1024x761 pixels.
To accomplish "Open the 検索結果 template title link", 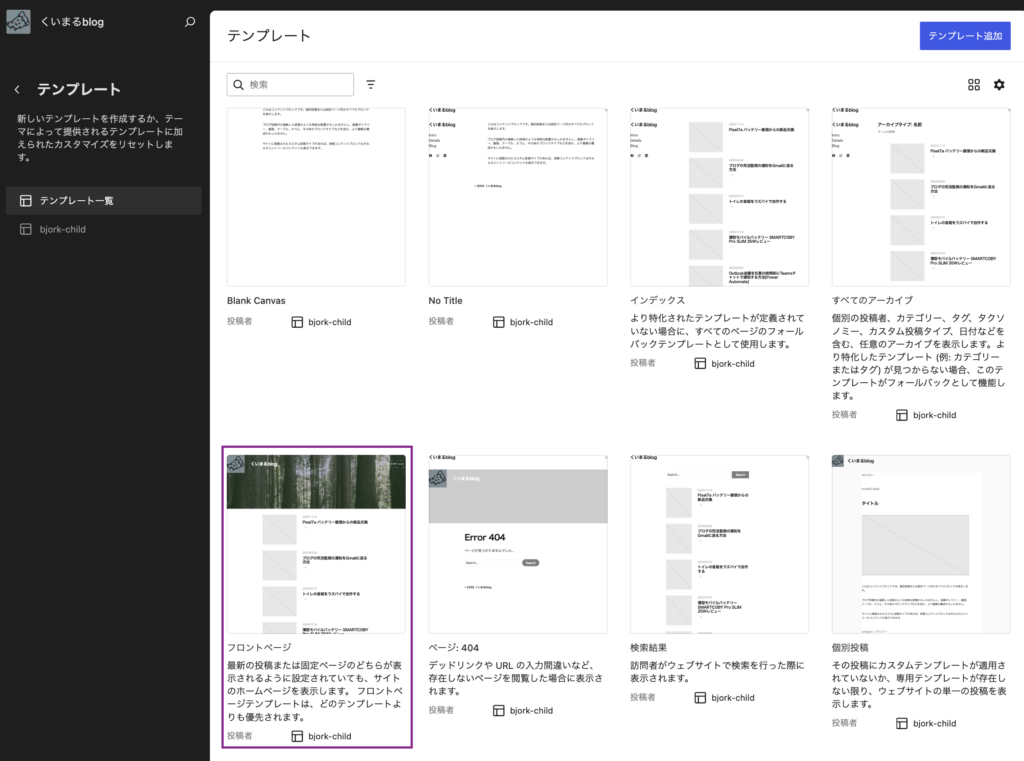I will (648, 647).
